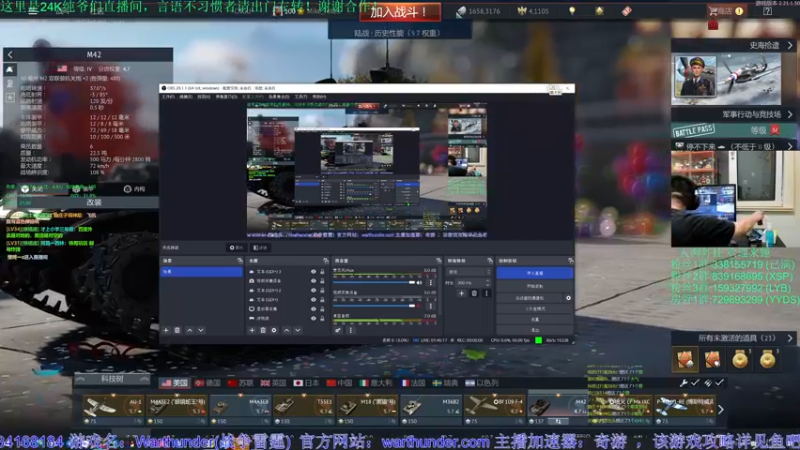Open the lightbulb icon in the game's top bar
The width and height of the screenshot is (800, 450).
tap(572, 11)
